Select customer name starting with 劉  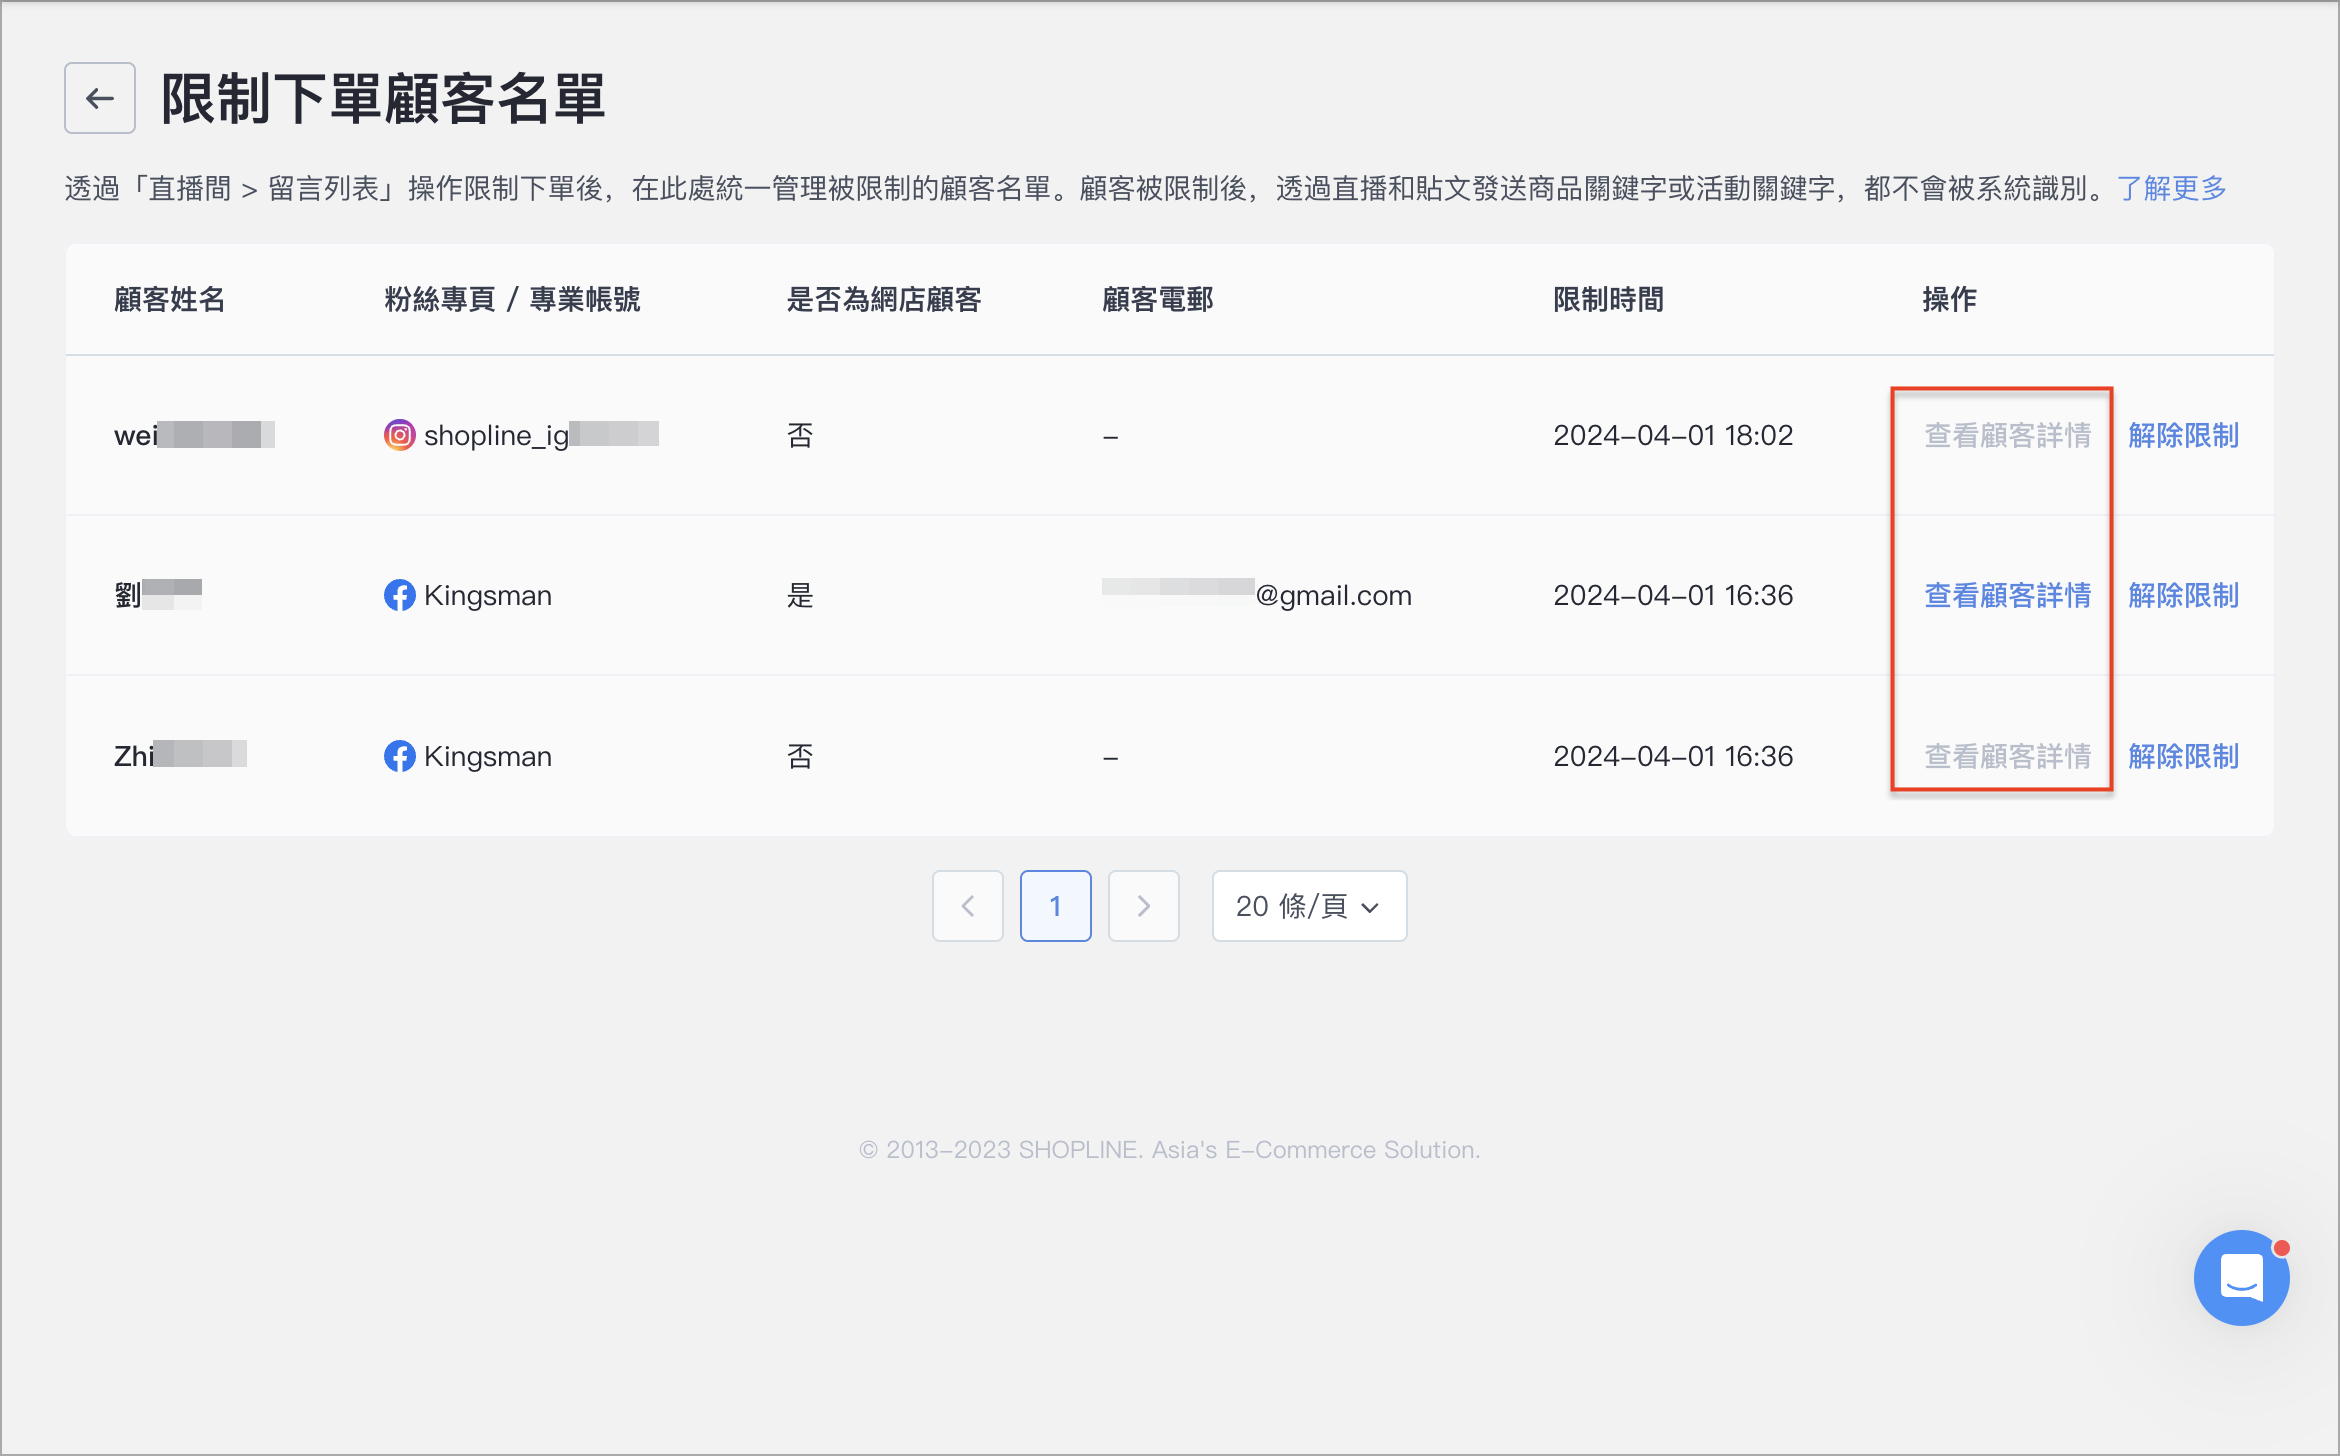(158, 595)
